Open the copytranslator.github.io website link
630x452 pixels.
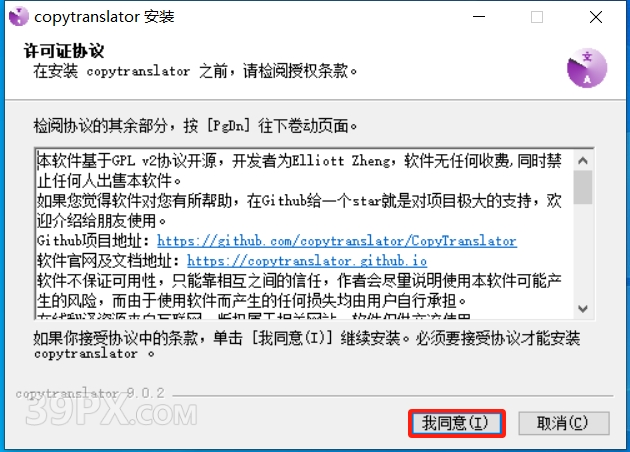click(x=307, y=261)
